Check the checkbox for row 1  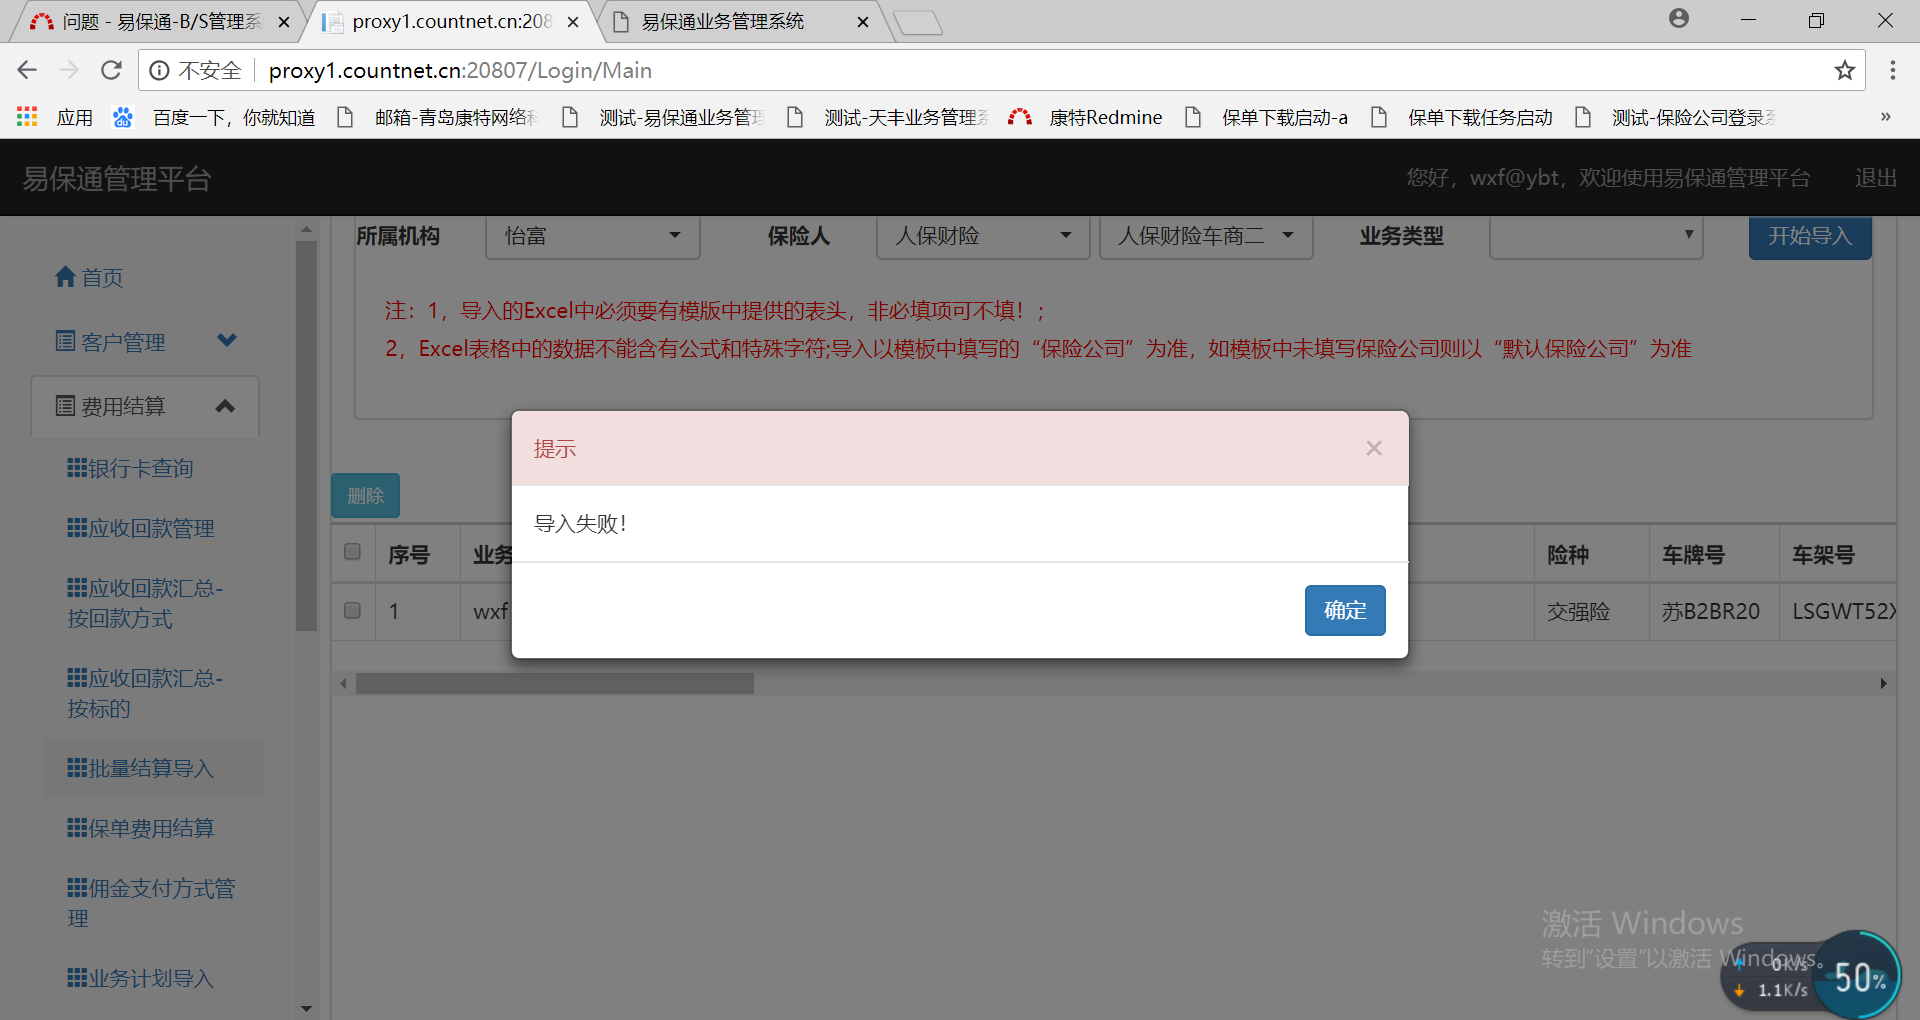click(x=352, y=610)
